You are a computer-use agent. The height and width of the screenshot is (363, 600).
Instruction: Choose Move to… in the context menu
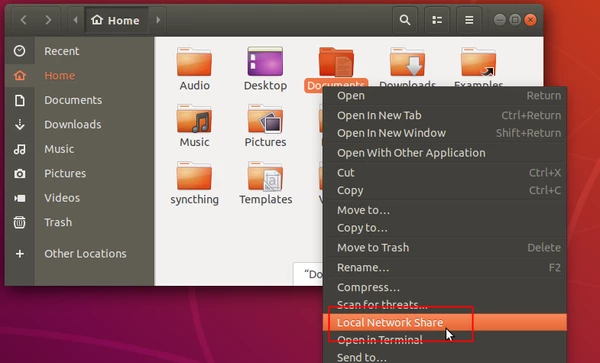click(445, 210)
